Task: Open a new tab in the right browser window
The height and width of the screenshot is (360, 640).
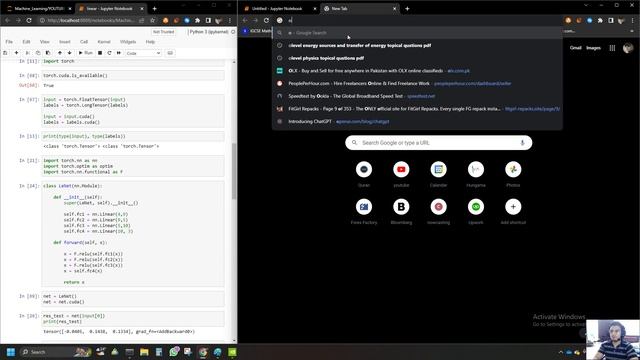Action: tap(407, 9)
